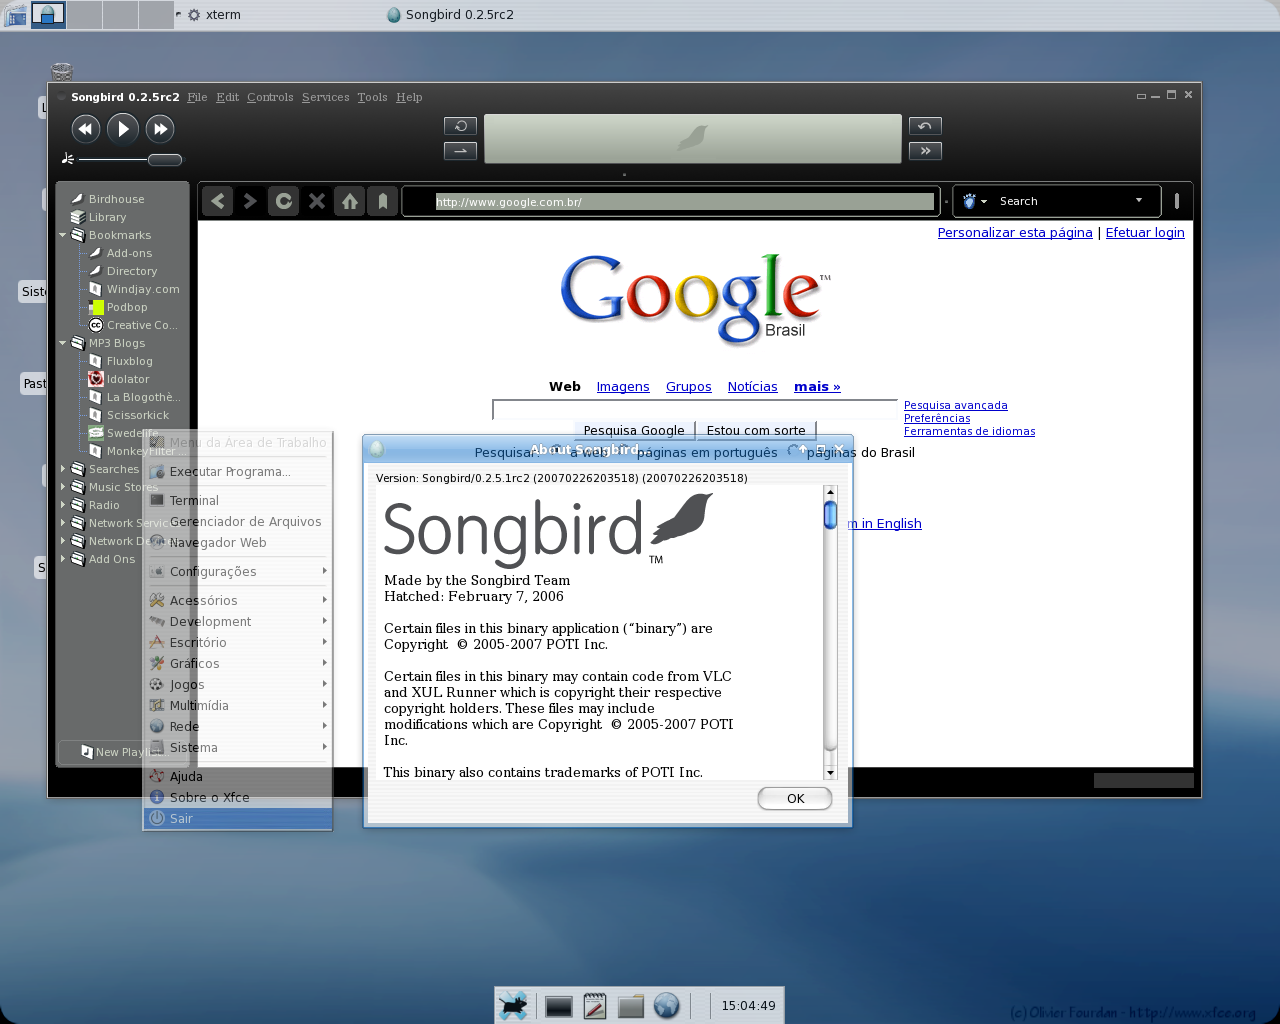Expand the Radio tree node
1280x1024 pixels.
click(62, 505)
